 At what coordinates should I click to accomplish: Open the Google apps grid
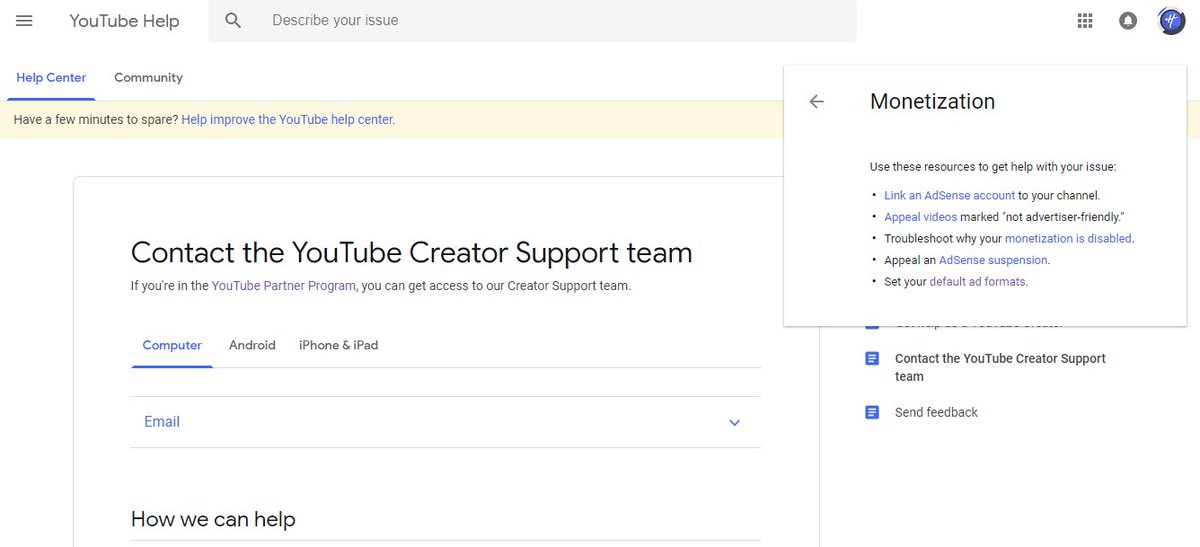[1085, 20]
